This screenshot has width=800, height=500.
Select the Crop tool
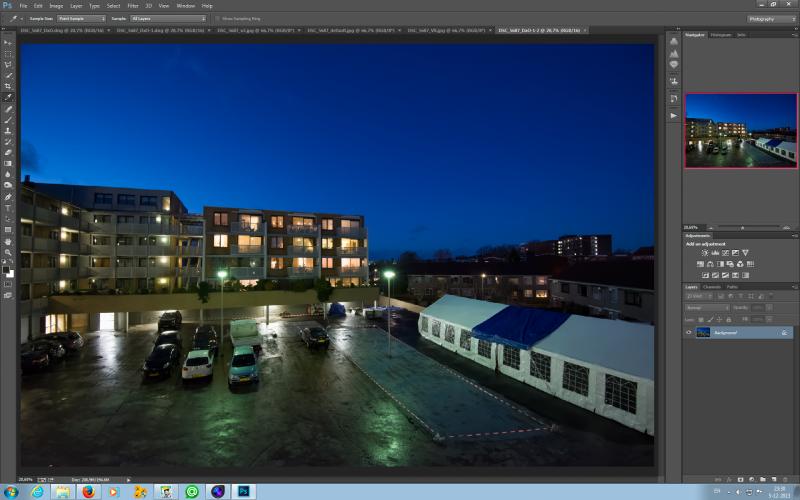[8, 86]
